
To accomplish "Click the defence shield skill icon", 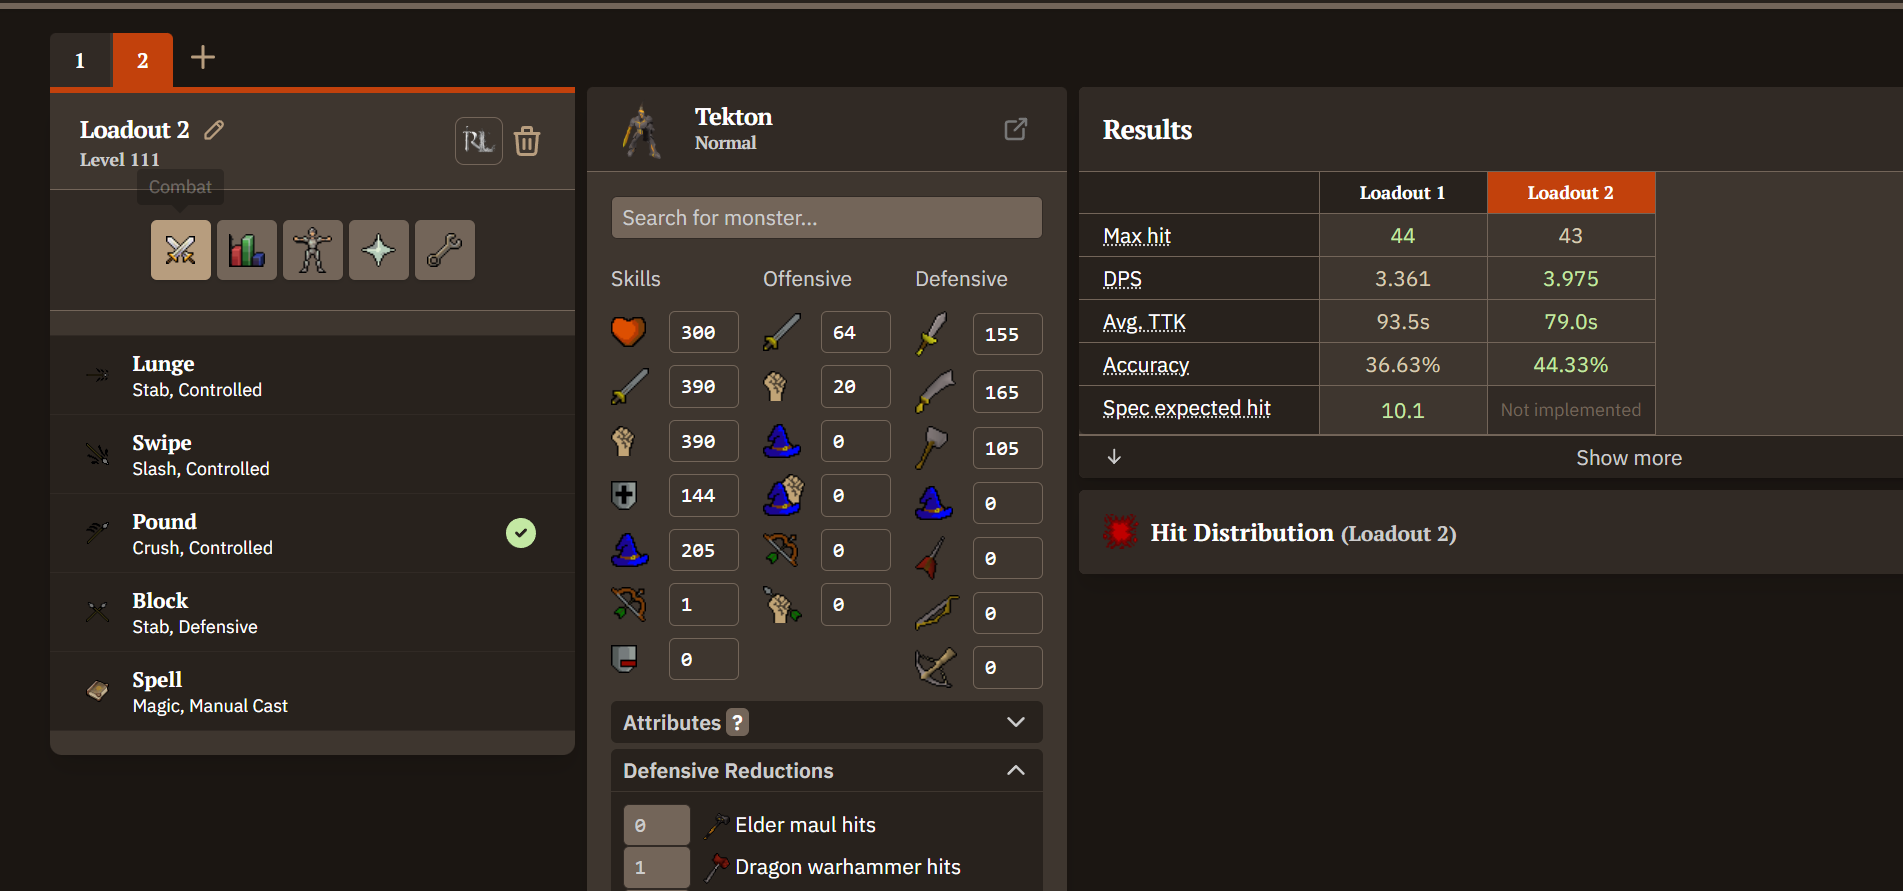I will click(625, 494).
